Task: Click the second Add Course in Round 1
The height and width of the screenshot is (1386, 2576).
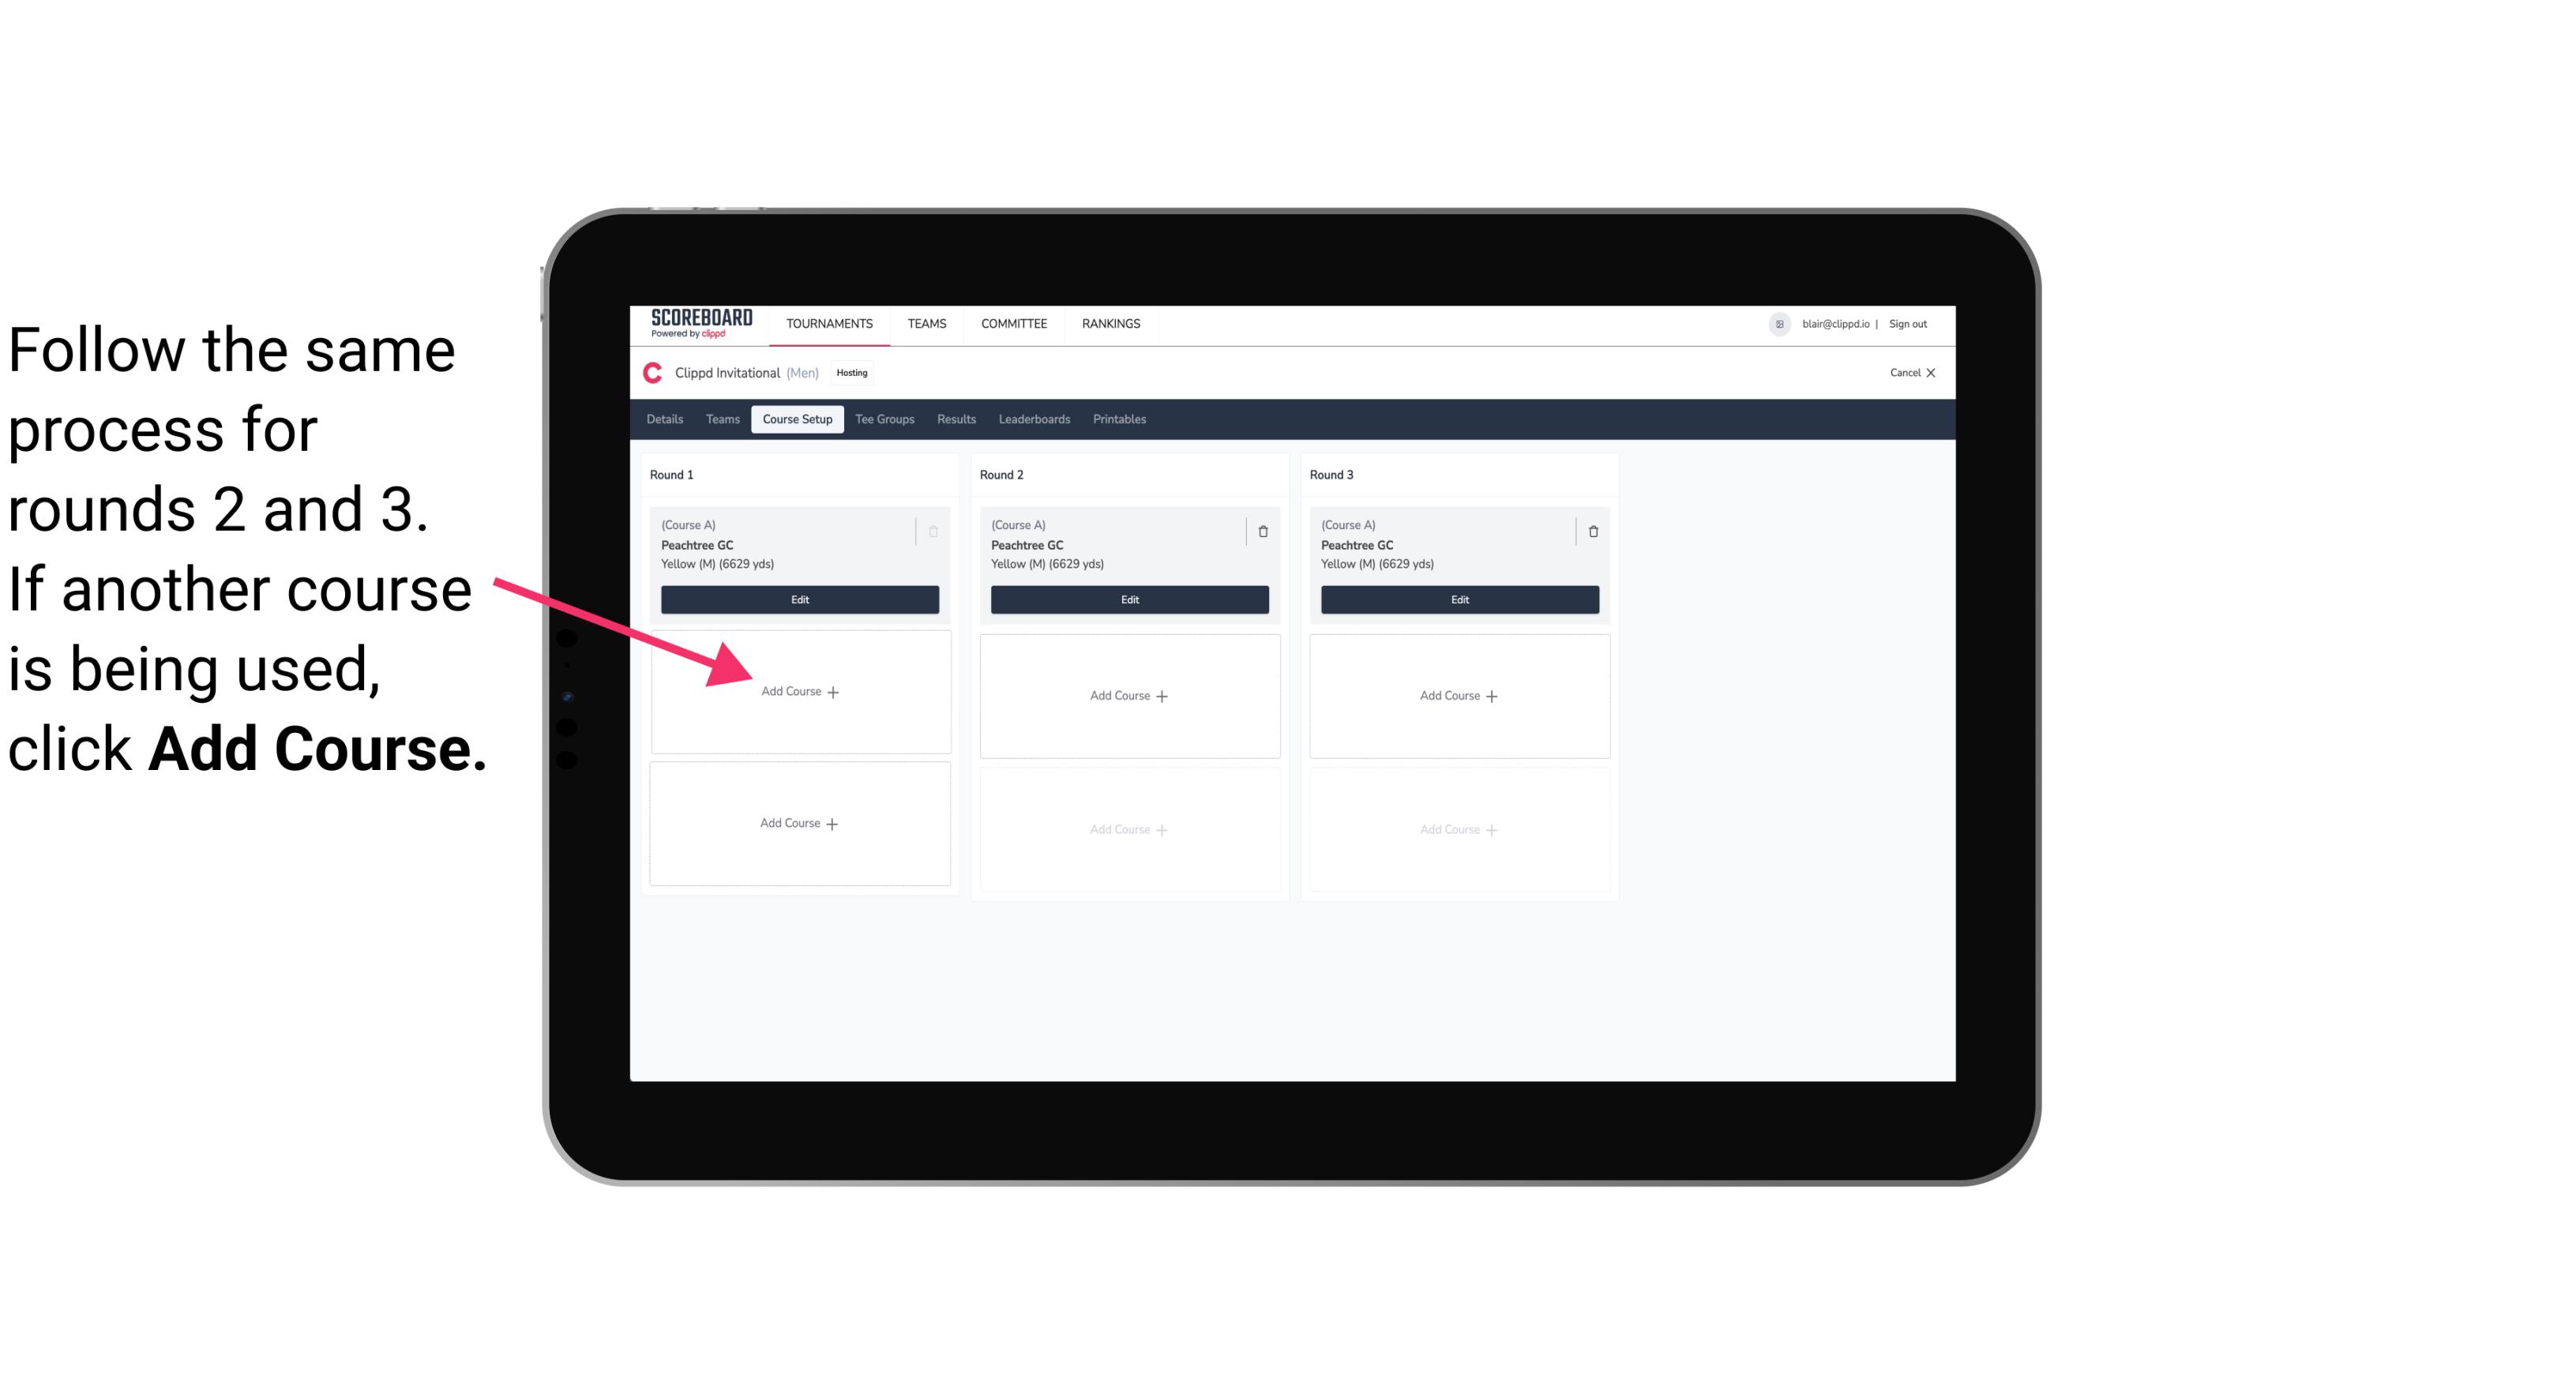Action: 800,823
